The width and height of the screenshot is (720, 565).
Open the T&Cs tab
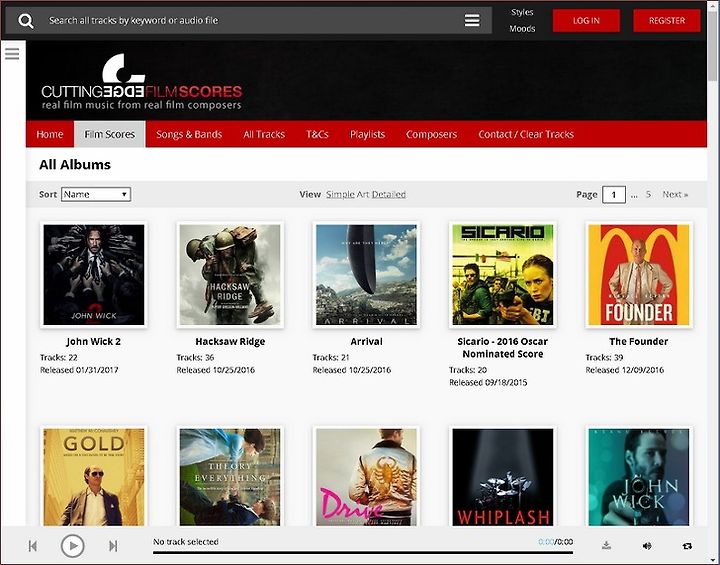(317, 134)
